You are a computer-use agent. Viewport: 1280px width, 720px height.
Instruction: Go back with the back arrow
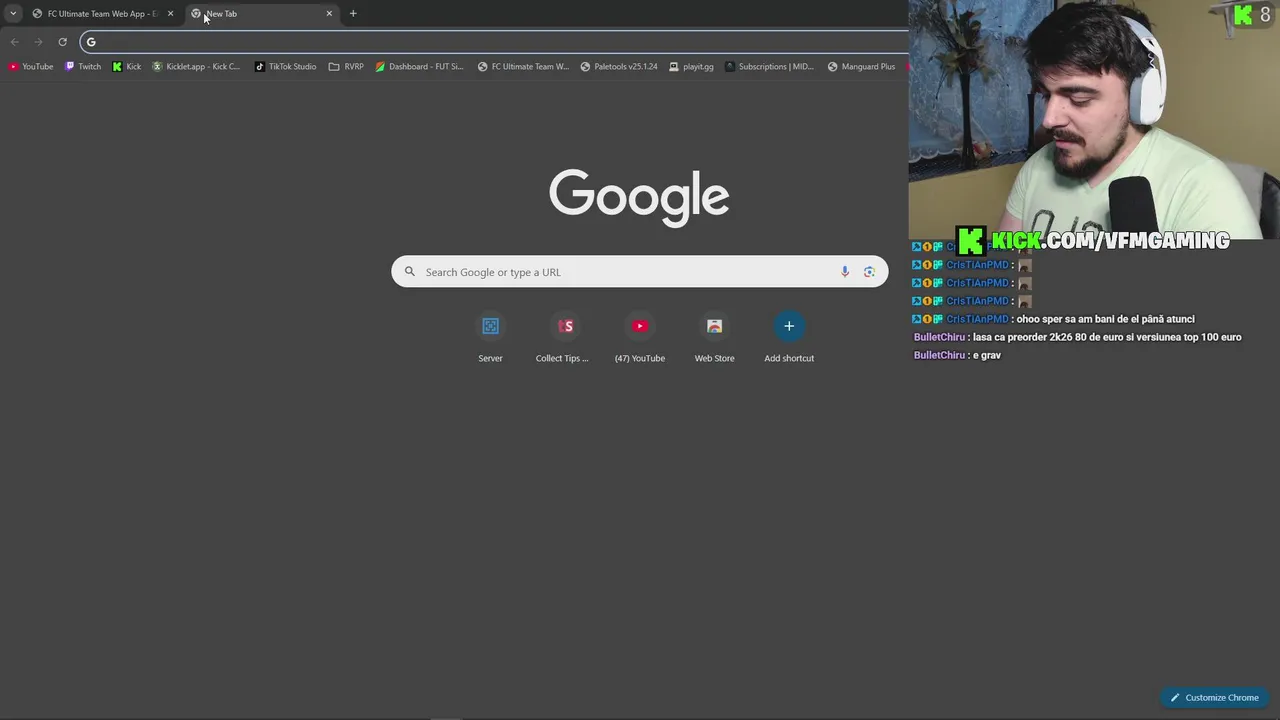tap(14, 42)
